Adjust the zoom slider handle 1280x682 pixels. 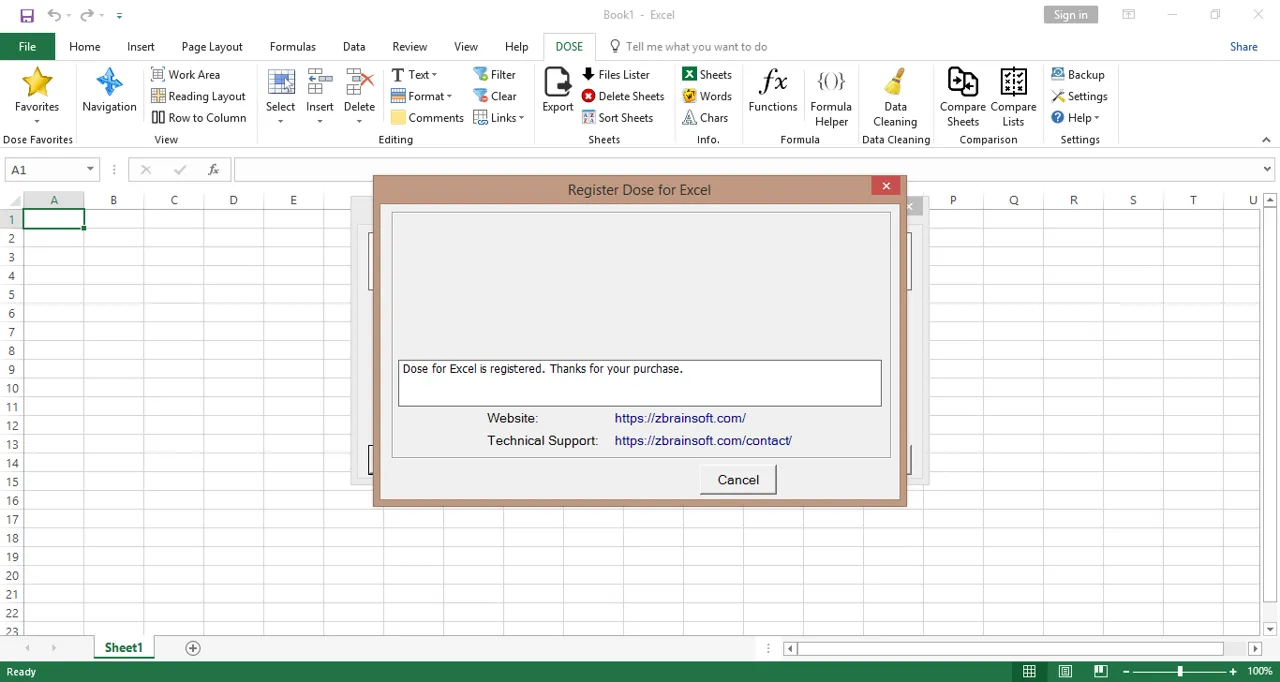[x=1180, y=672]
